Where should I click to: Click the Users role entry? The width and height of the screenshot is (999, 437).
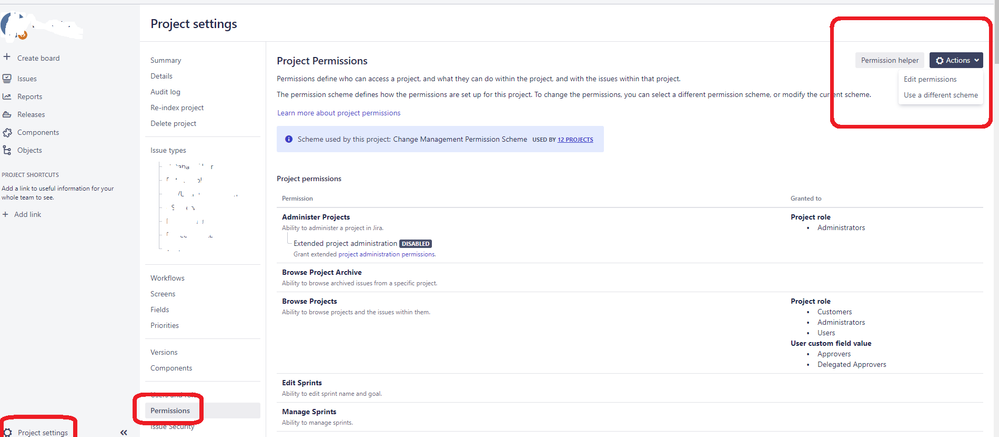click(826, 333)
